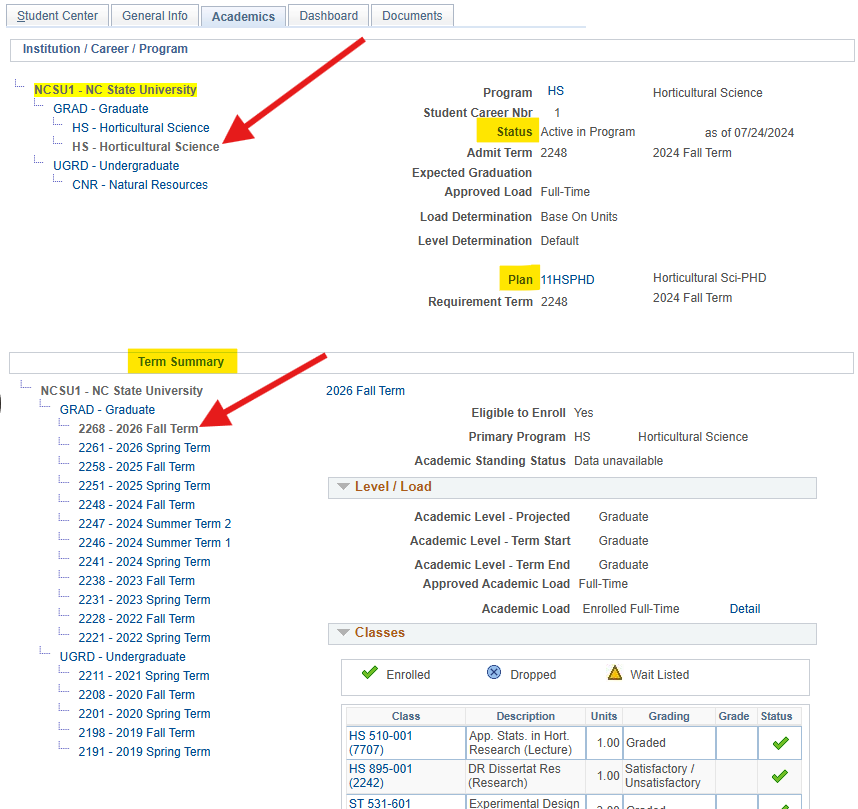Open 2247 - 2024 Summer Term 2
Image resolution: width=858 pixels, height=809 pixels.
click(155, 524)
